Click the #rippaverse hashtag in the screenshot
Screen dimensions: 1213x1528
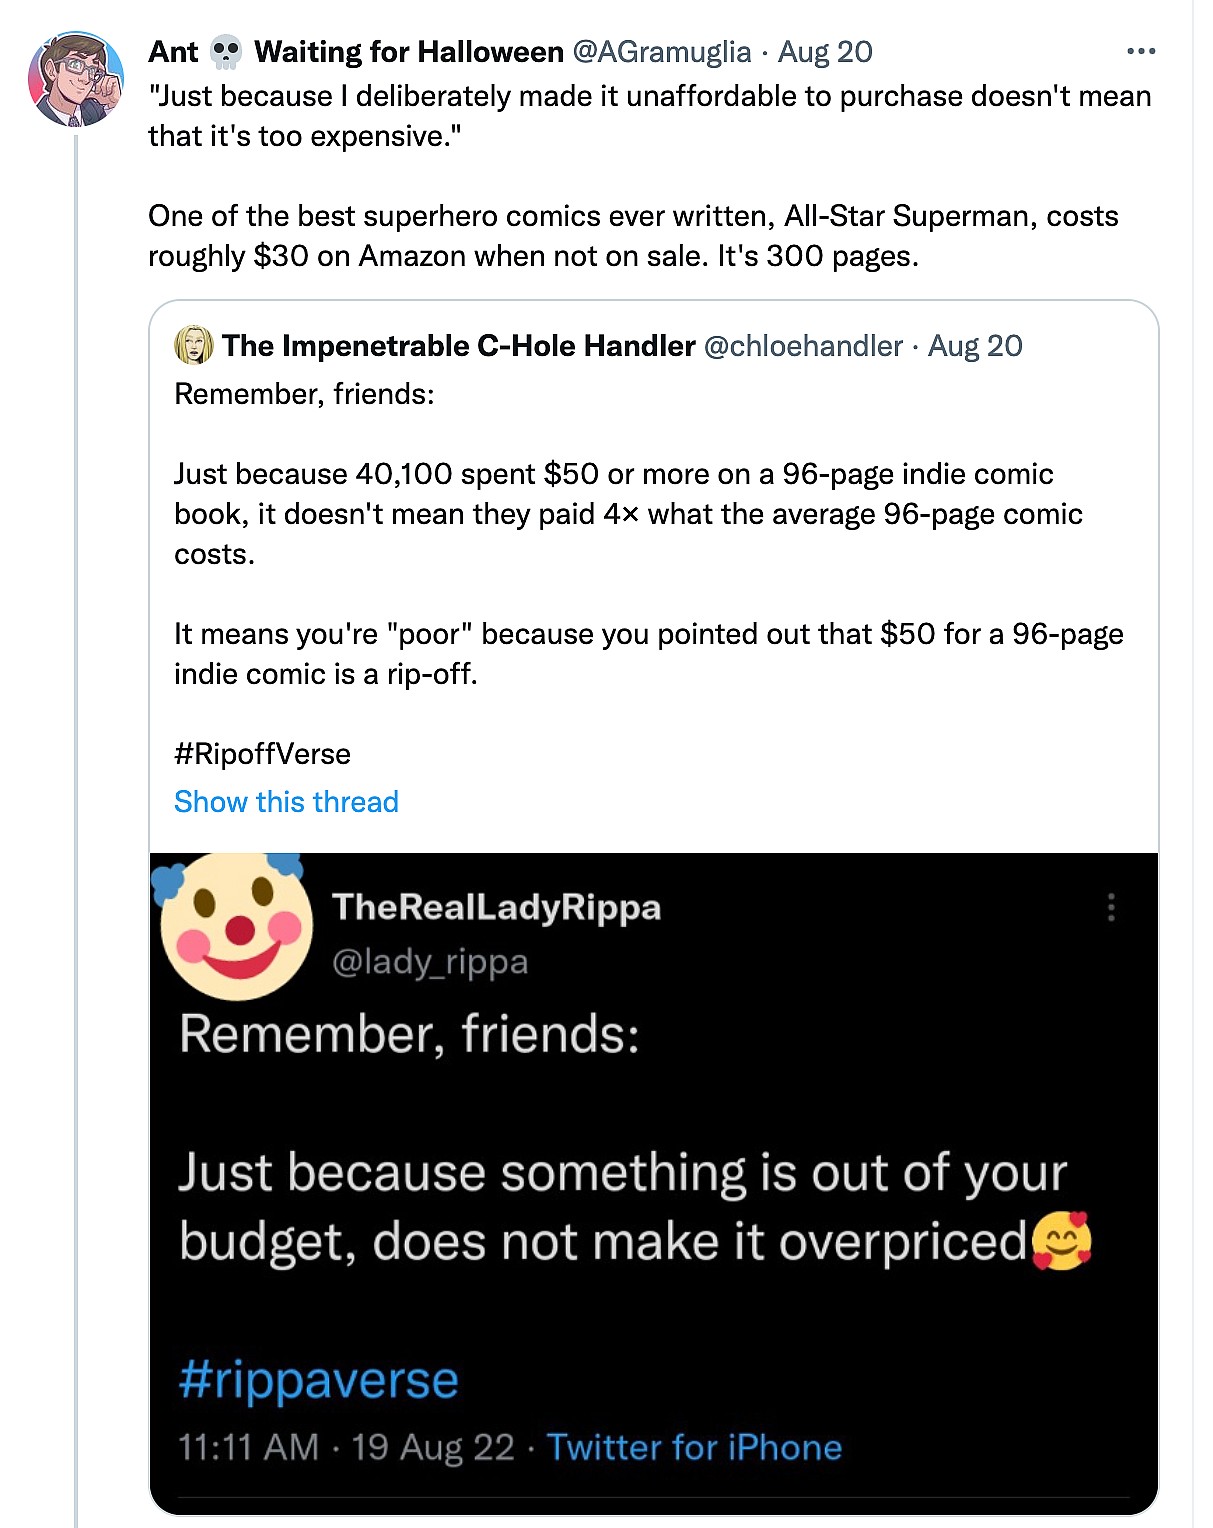(x=318, y=1380)
